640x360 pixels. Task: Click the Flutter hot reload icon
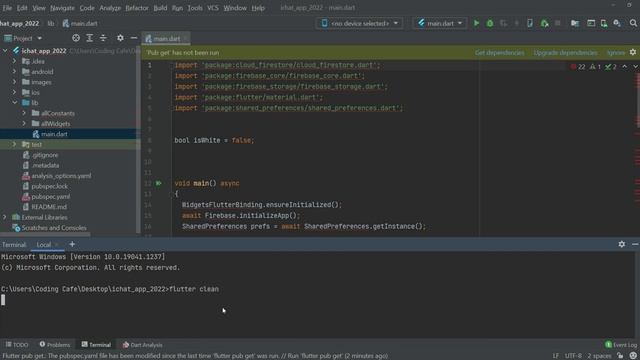(516, 23)
